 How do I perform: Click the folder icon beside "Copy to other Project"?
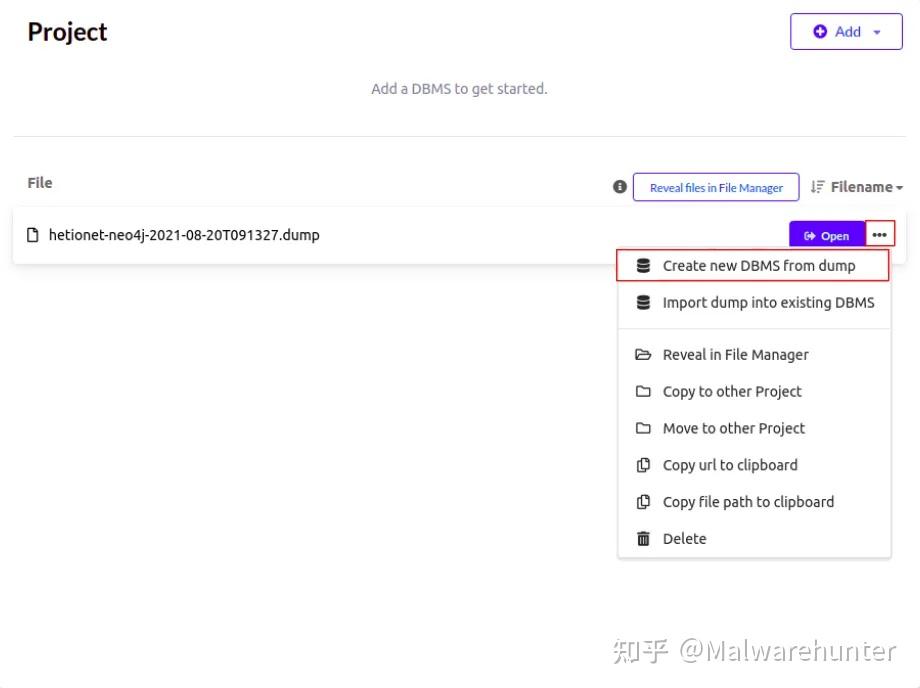click(642, 391)
